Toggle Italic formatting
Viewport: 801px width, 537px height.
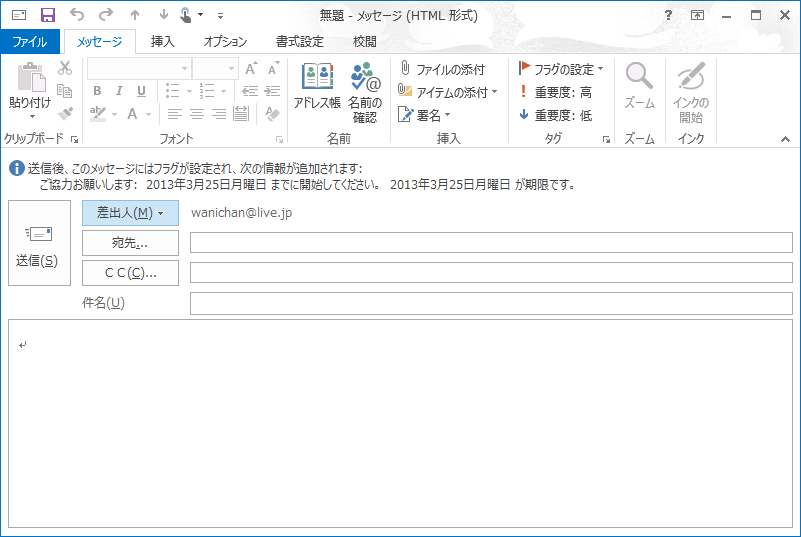119,91
